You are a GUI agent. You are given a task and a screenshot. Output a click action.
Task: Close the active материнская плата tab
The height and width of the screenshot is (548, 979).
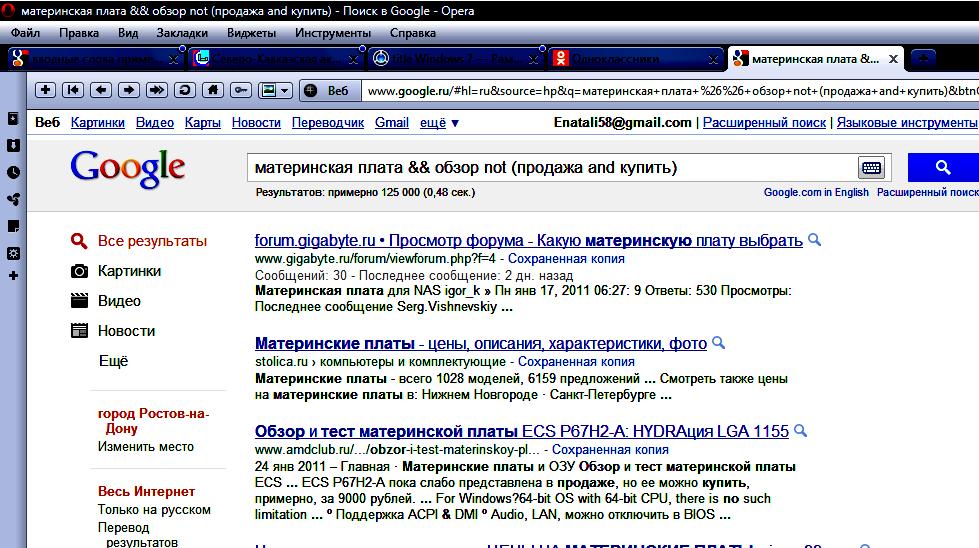[893, 59]
